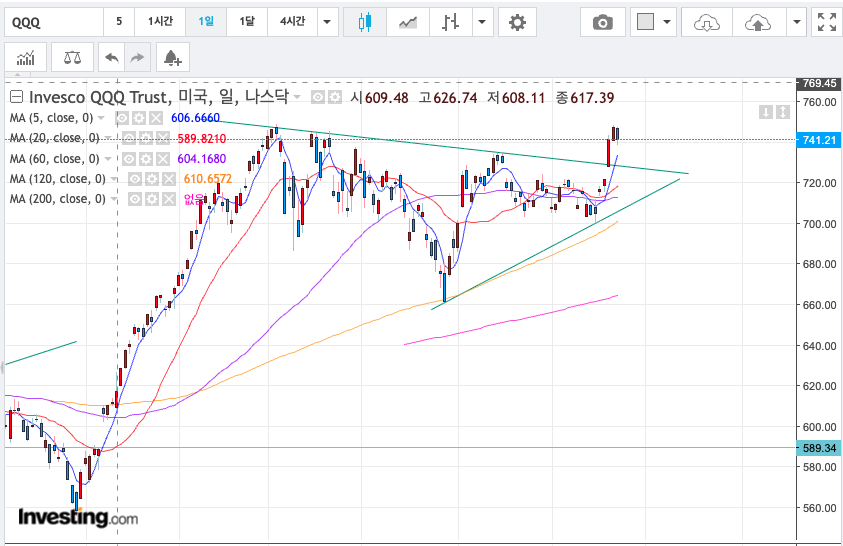Select the candlestick chart style
The height and width of the screenshot is (546, 843).
coord(365,22)
